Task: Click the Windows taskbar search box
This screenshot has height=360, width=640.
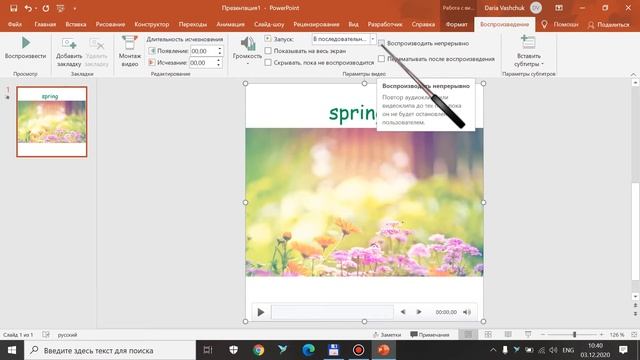Action: pos(110,350)
